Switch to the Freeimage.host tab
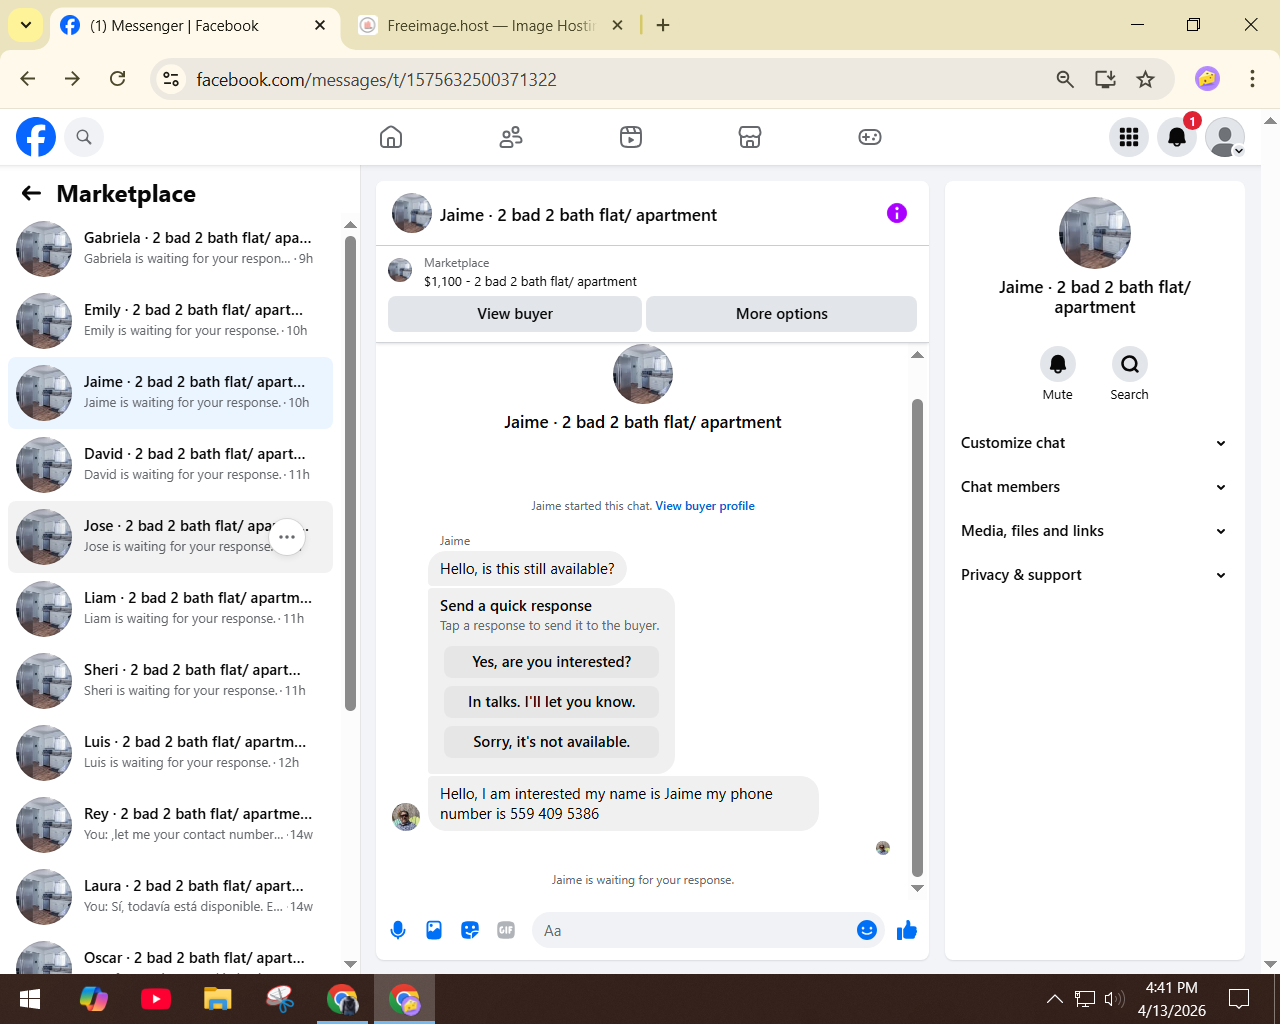Image resolution: width=1280 pixels, height=1024 pixels. click(x=490, y=26)
